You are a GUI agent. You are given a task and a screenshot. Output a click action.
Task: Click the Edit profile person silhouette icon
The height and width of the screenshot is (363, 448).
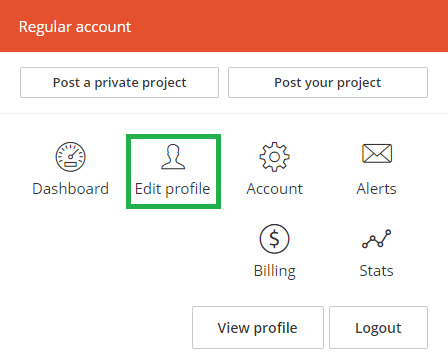click(173, 157)
